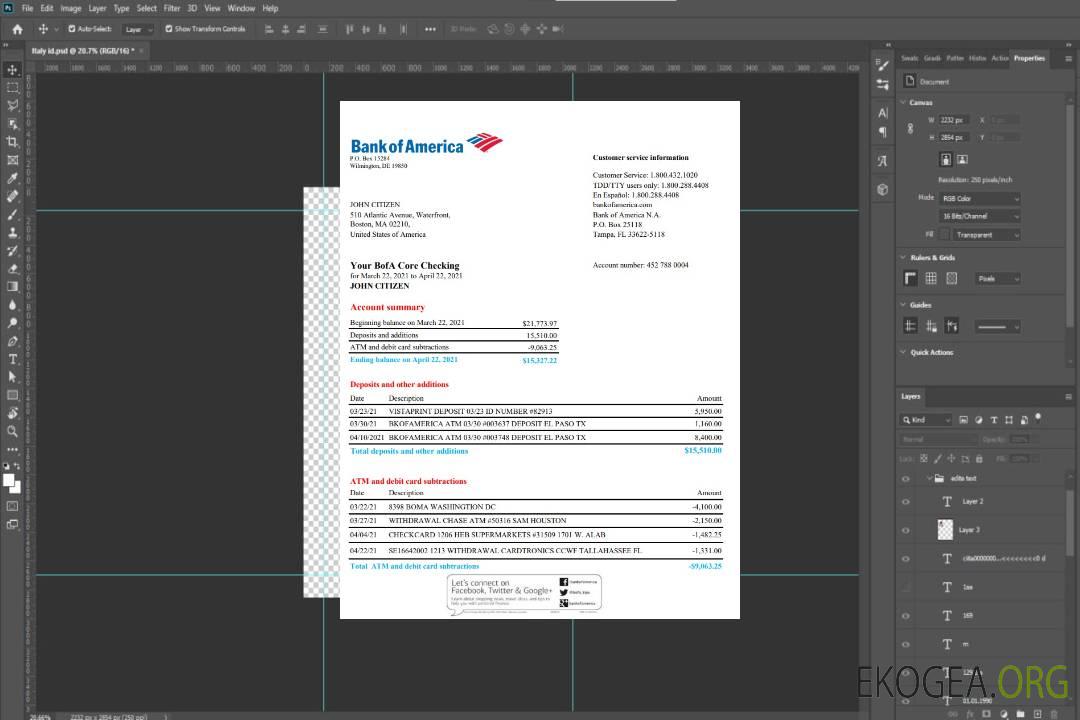Click the foreground color swatch
Viewport: 1080px width, 720px height.
click(x=9, y=481)
